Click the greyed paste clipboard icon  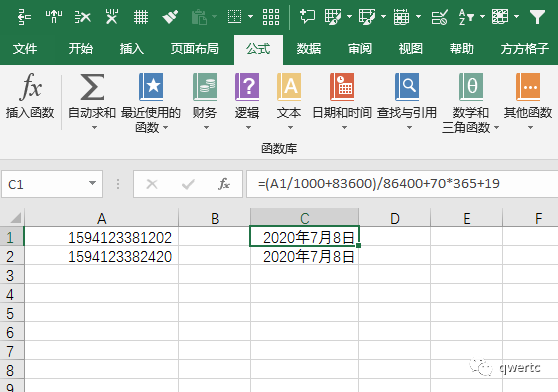pos(199,17)
